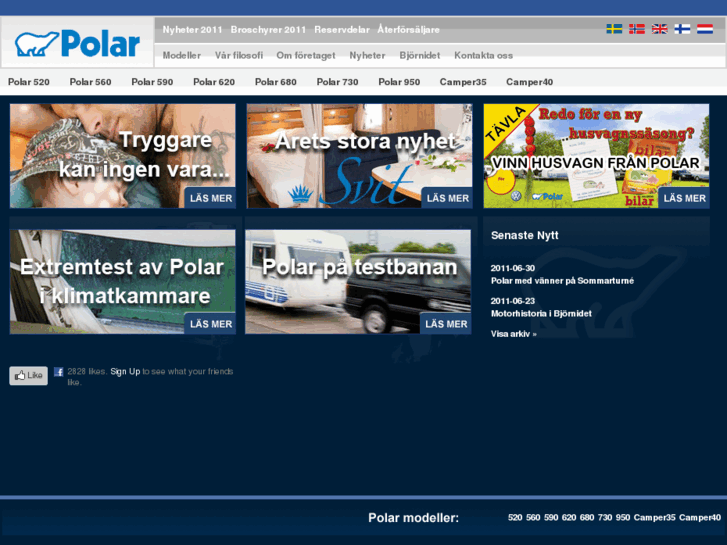
Task: Open the Polar på testbanan image
Action: pos(358,282)
